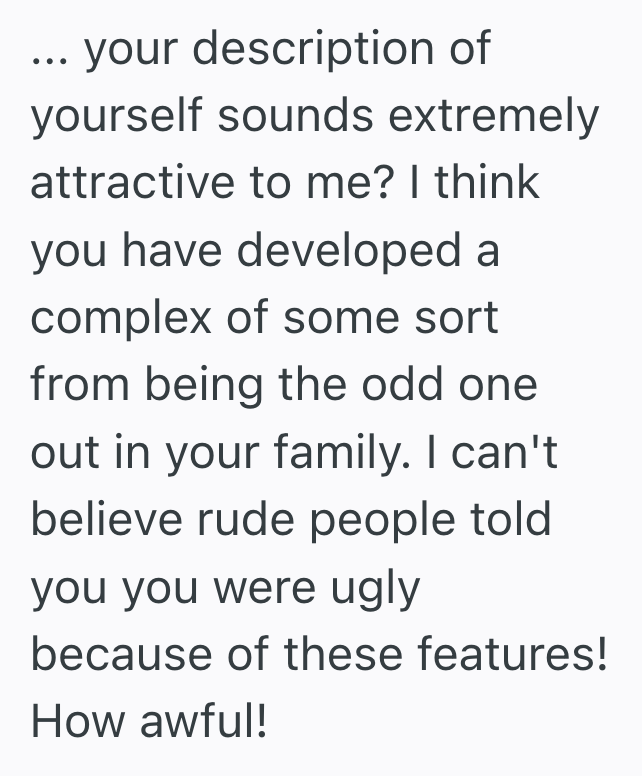Click the word "extremely"
642x776 pixels.
[491, 118]
